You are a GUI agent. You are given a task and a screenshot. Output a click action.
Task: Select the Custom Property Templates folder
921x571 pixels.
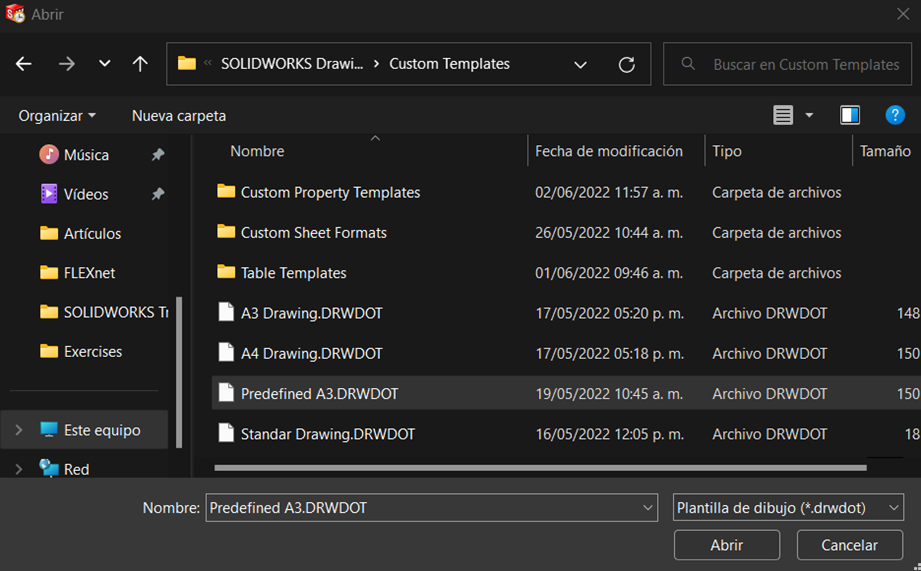(330, 192)
